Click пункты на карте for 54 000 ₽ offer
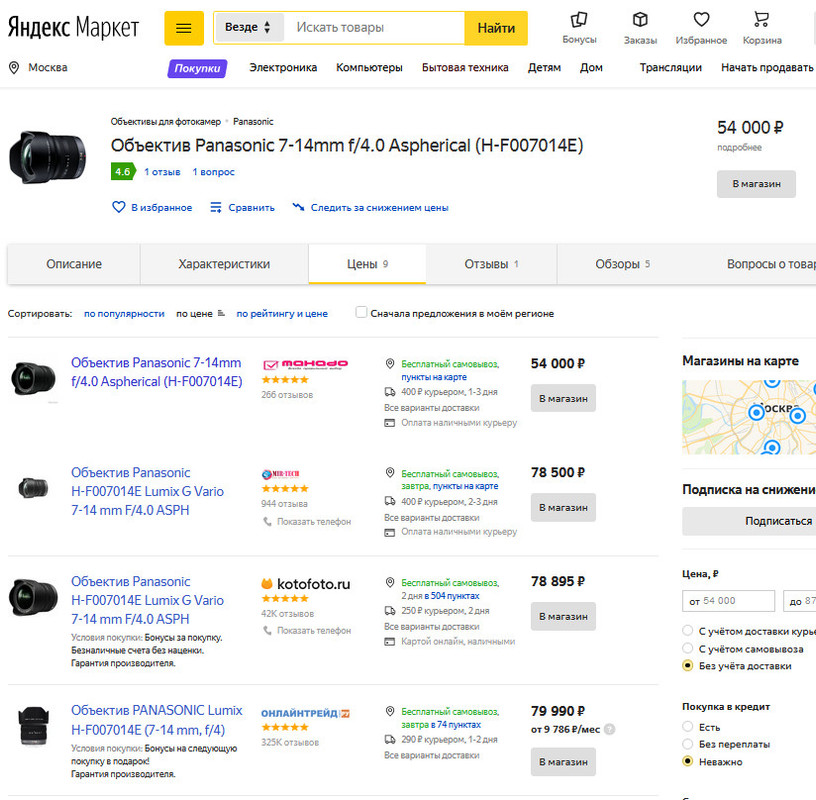 point(434,377)
